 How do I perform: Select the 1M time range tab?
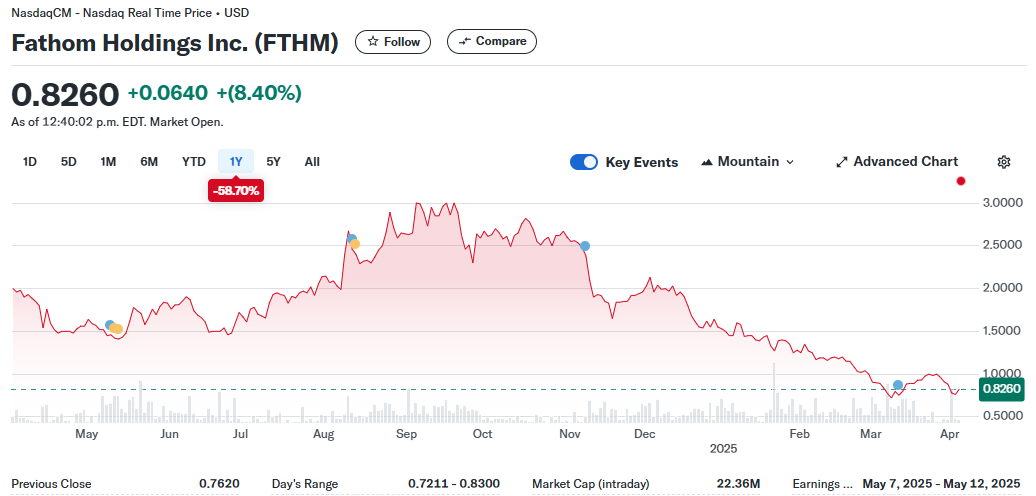pyautogui.click(x=108, y=162)
